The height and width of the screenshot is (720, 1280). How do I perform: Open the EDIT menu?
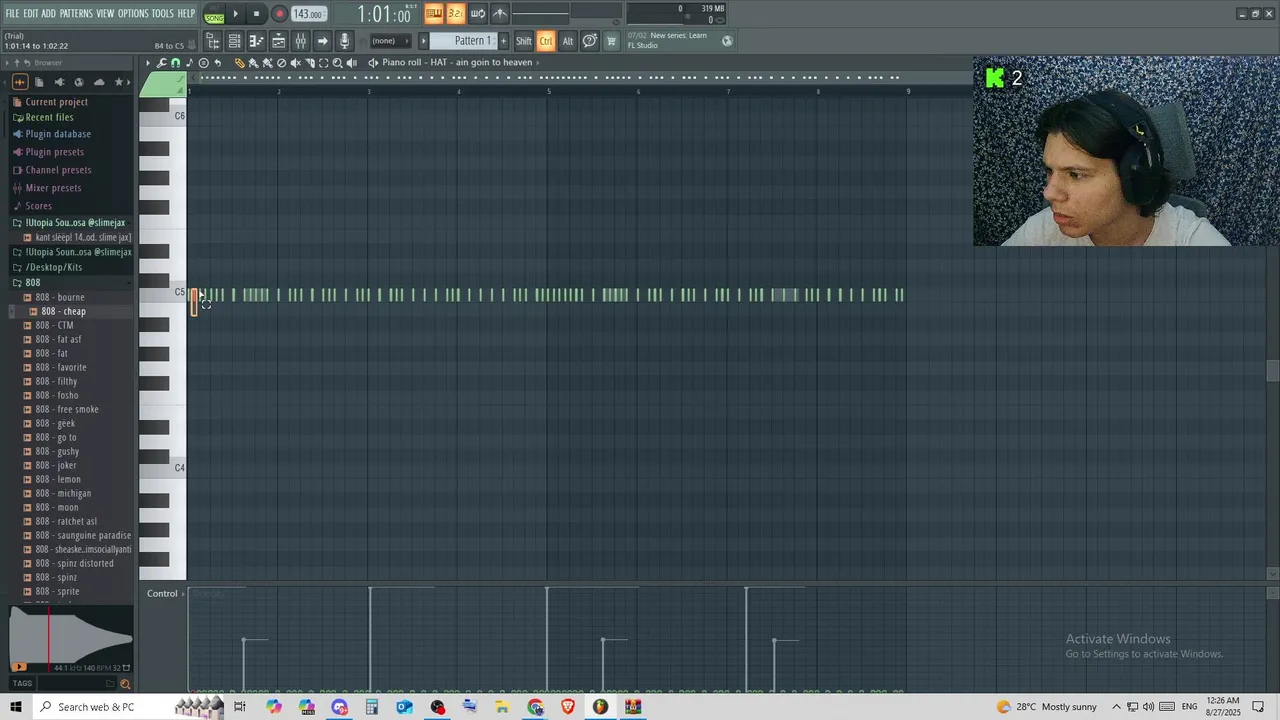tap(31, 13)
